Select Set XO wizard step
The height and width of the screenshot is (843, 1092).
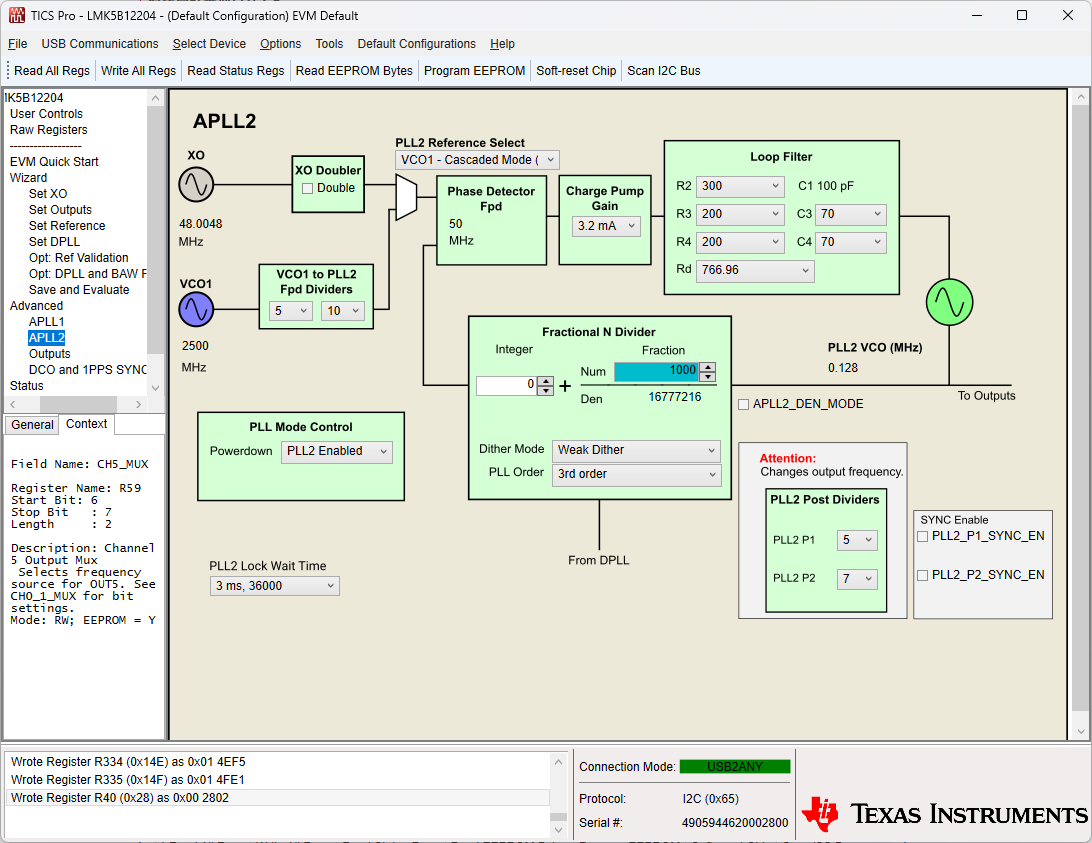click(x=48, y=194)
